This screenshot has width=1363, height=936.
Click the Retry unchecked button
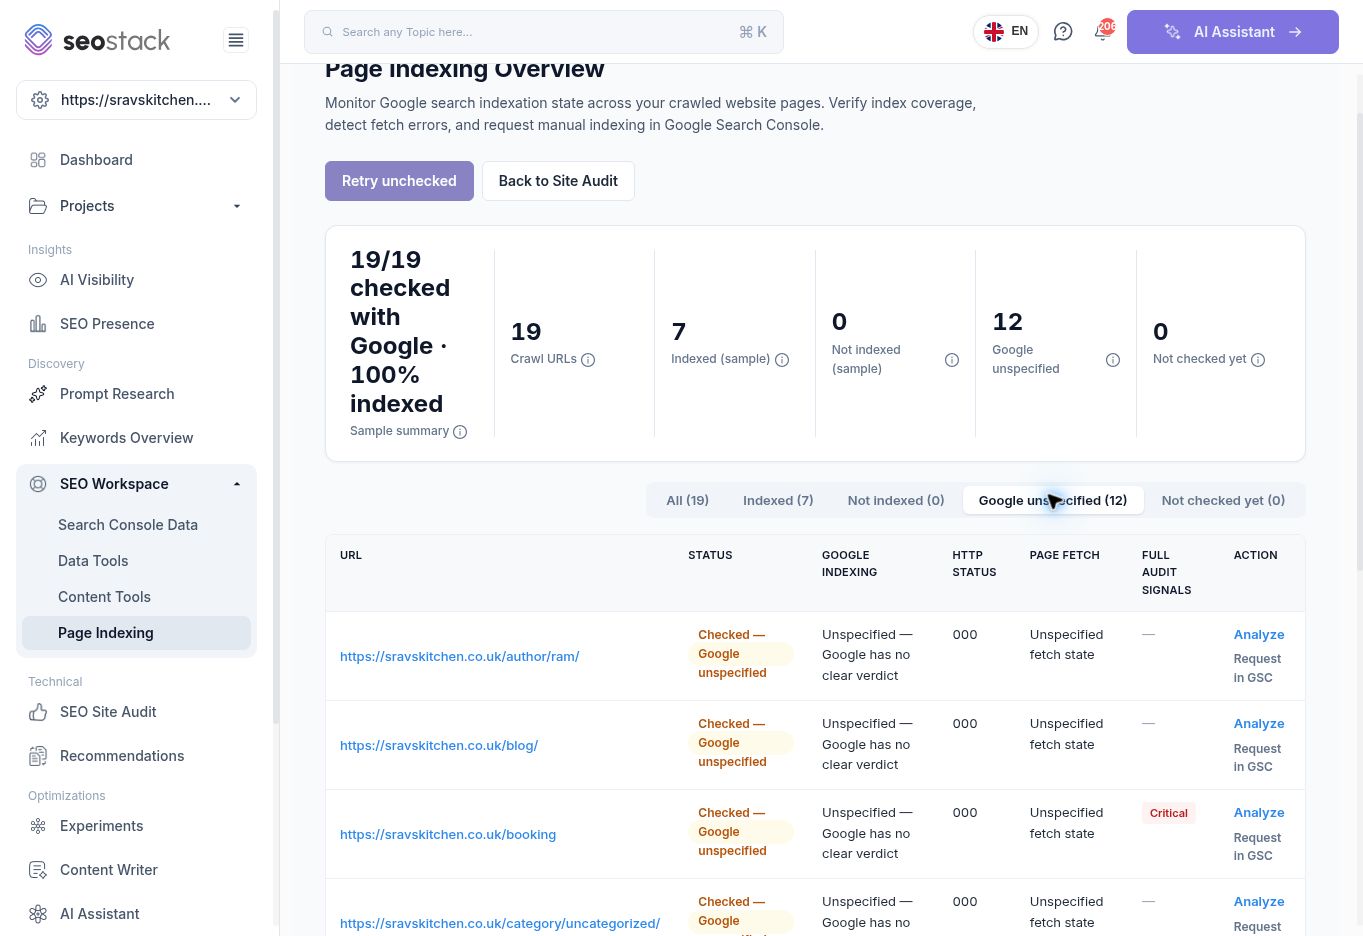click(399, 181)
